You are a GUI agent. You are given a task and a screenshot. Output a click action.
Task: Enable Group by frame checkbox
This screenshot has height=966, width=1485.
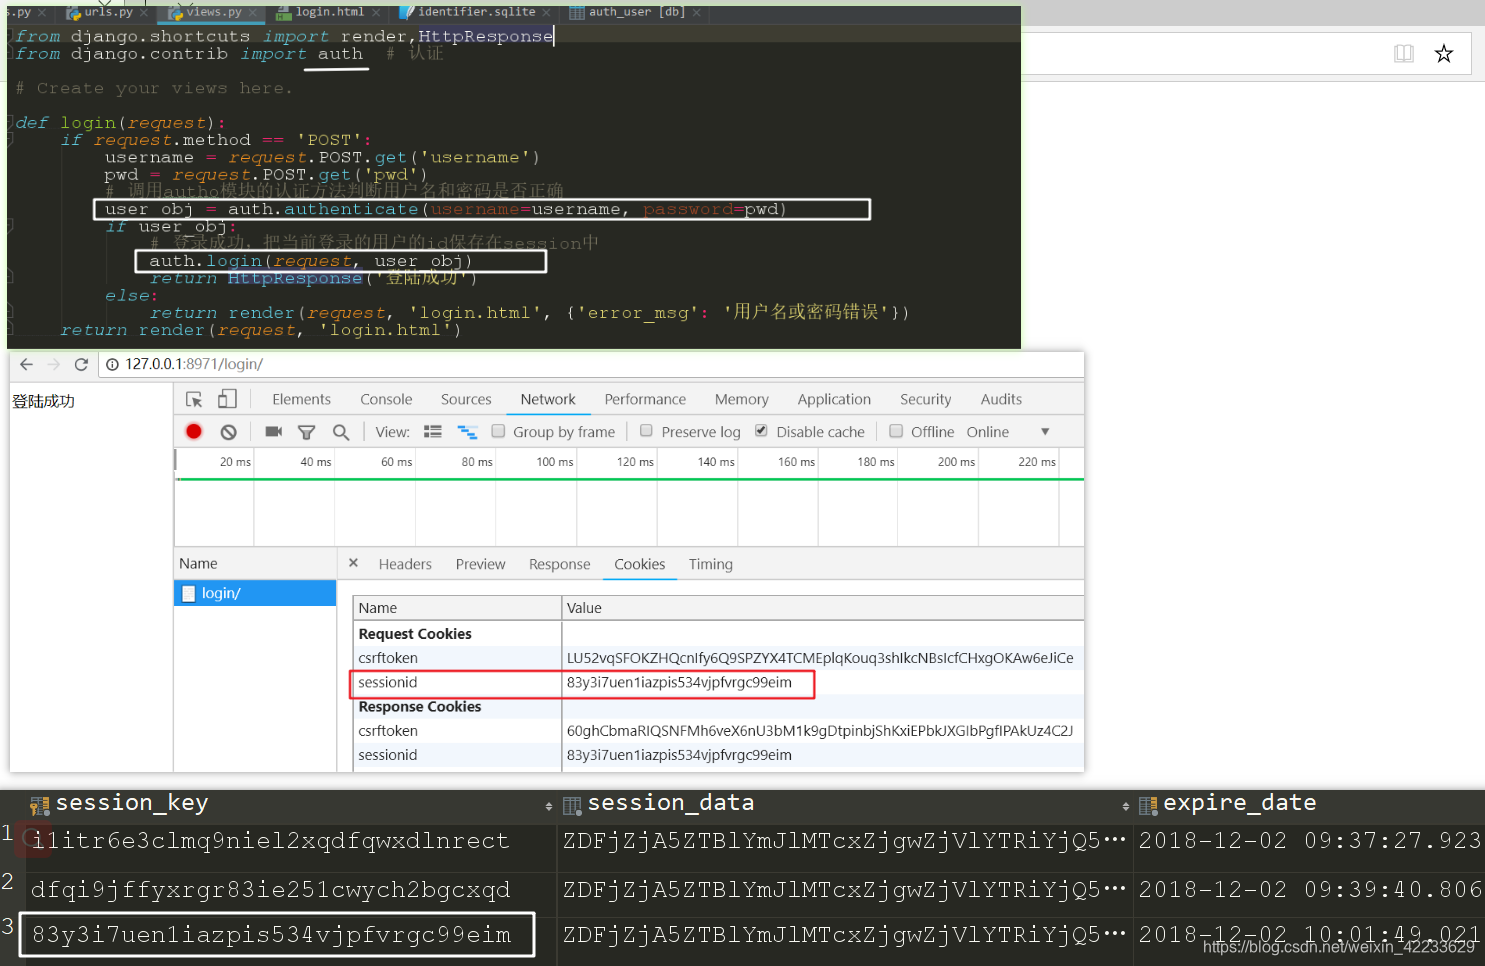[498, 431]
